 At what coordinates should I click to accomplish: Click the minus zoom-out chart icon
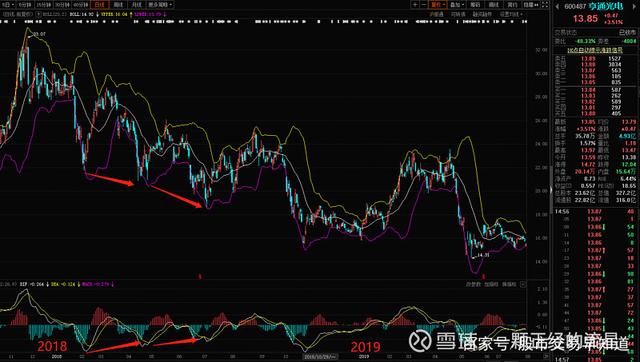[424, 5]
